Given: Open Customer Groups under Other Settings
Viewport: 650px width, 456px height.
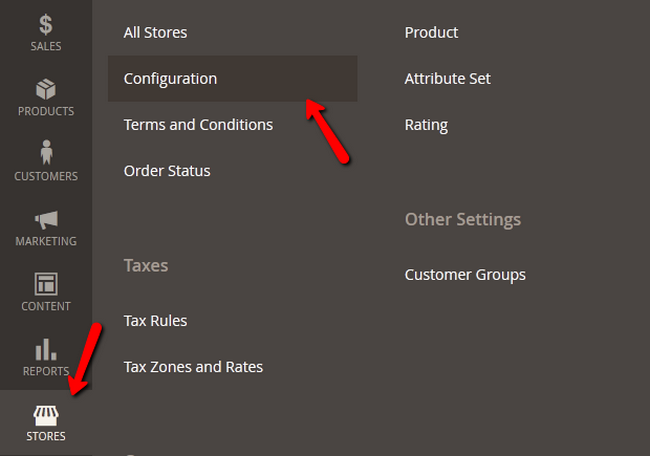Looking at the screenshot, I should click(x=465, y=274).
